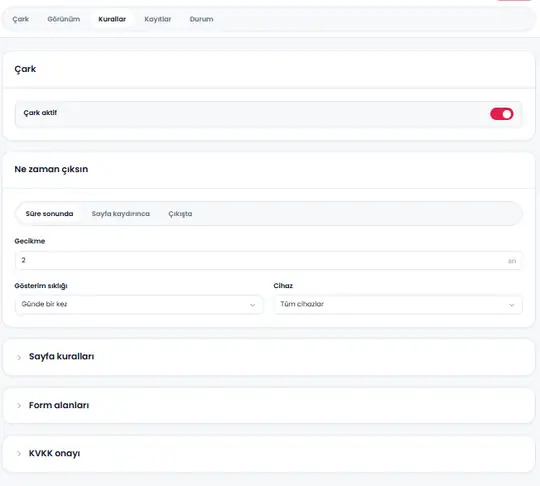540x486 pixels.
Task: Switch to the Çark tab
Action: pyautogui.click(x=21, y=19)
